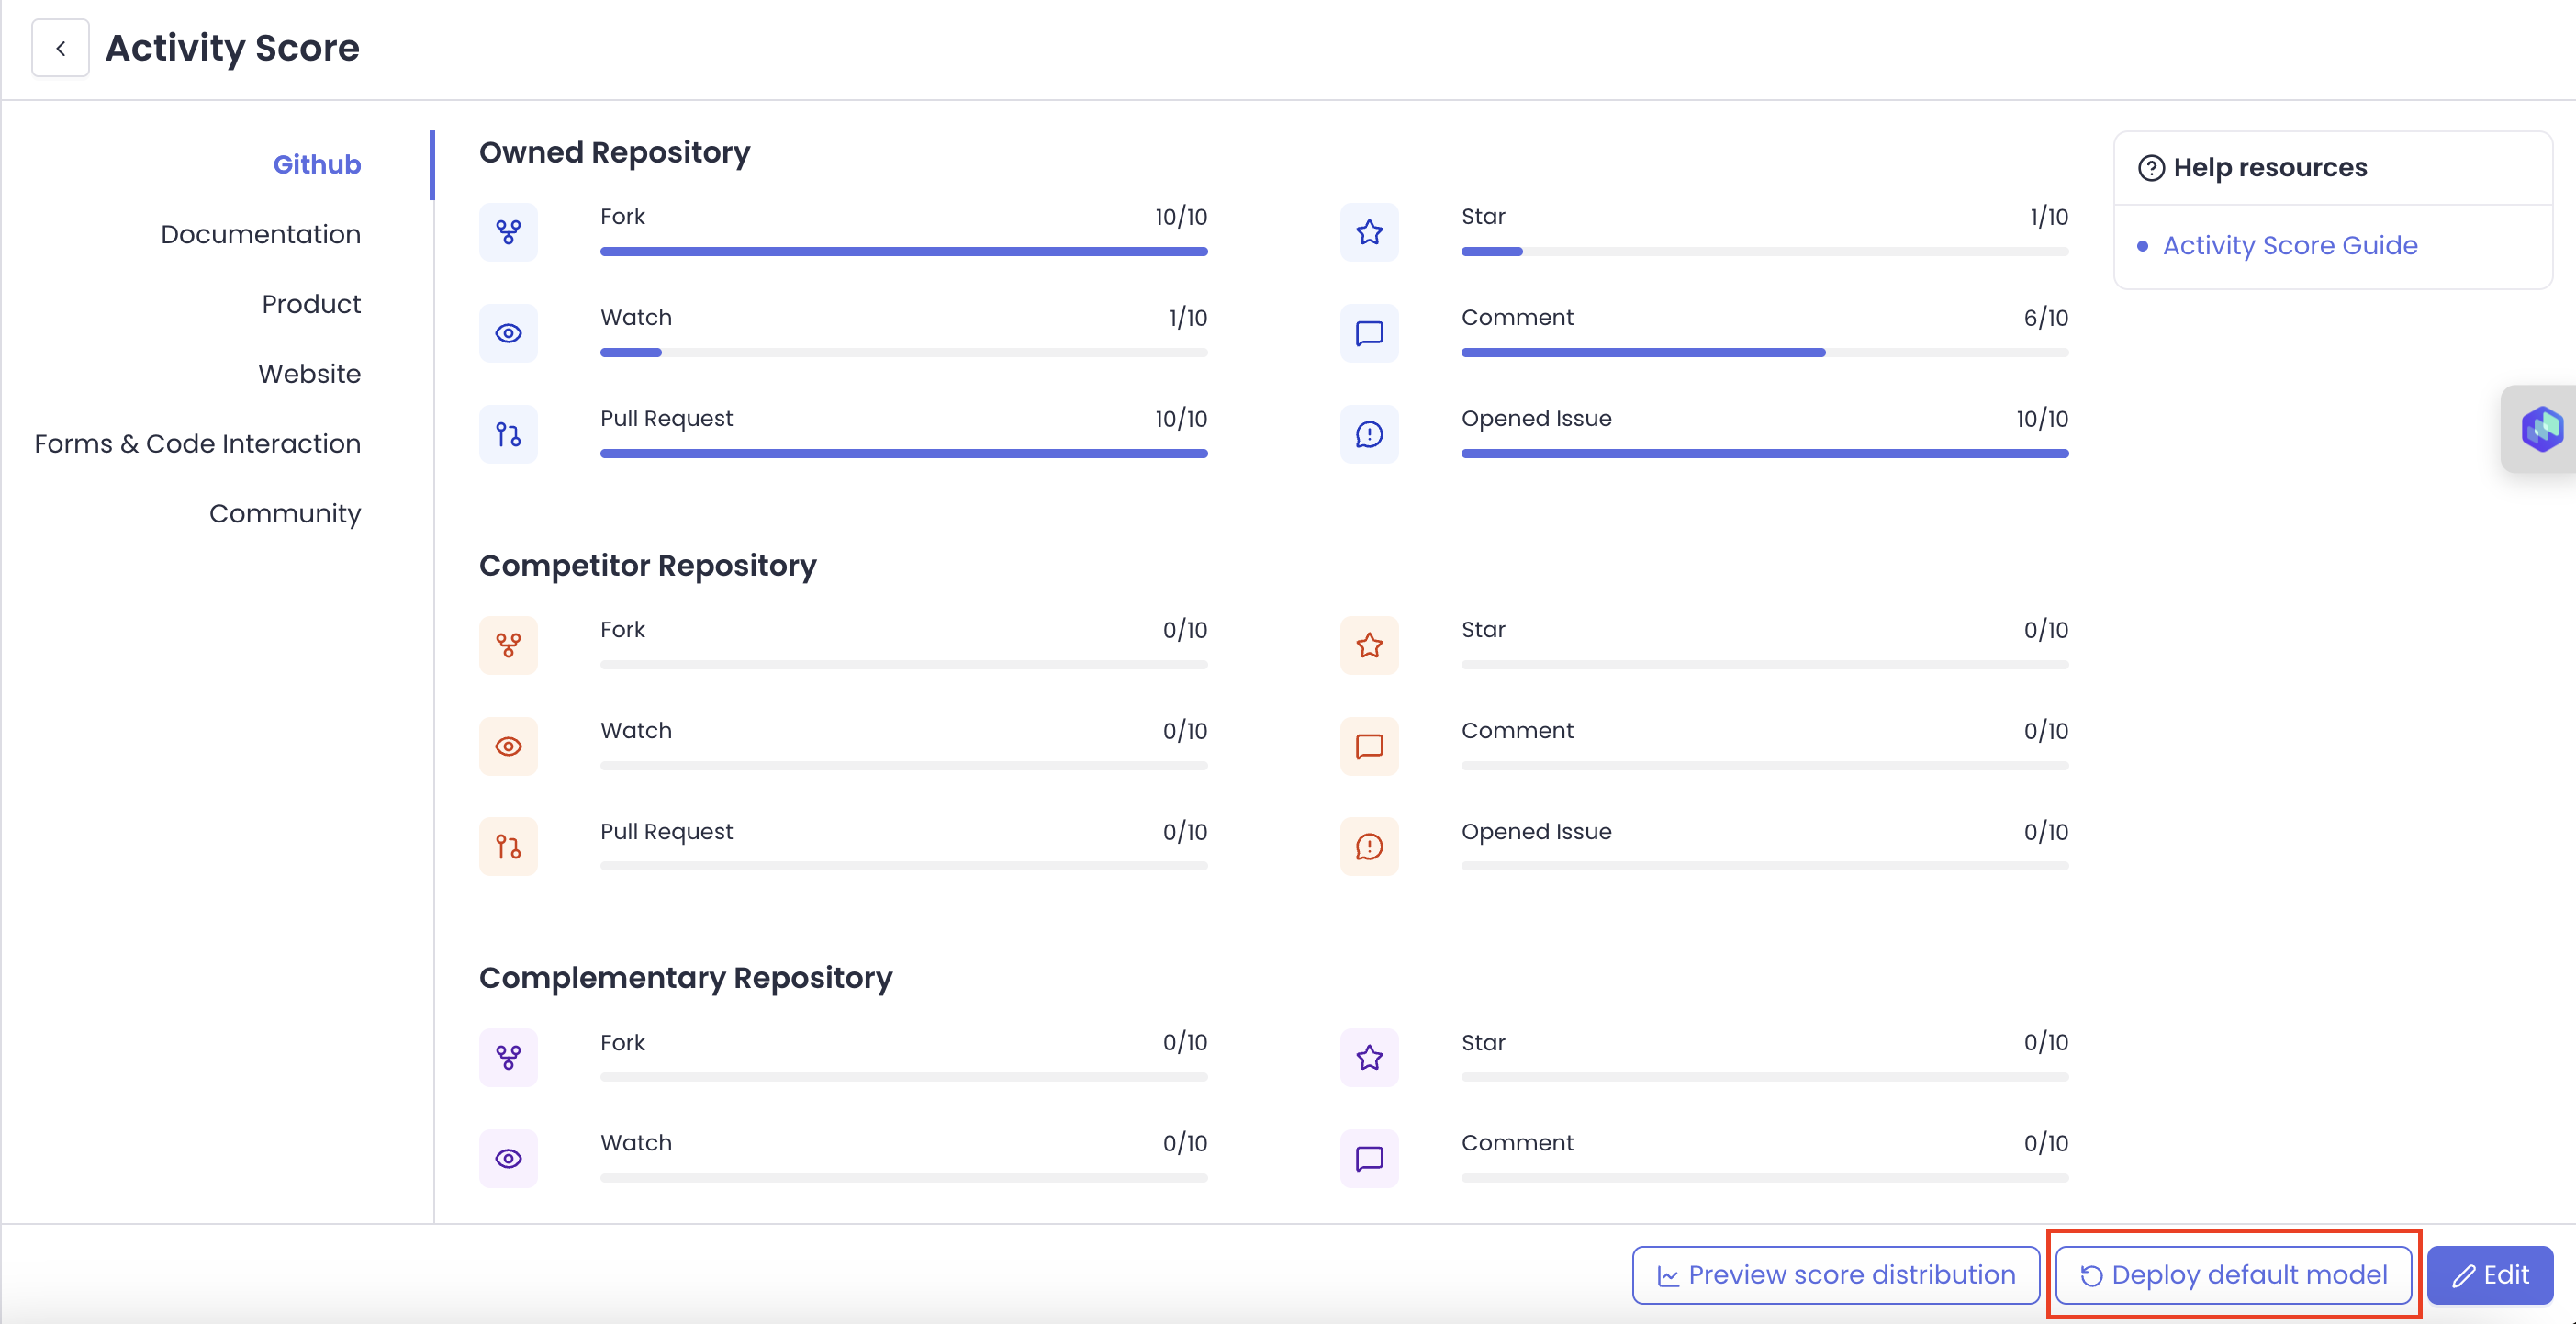Viewport: 2576px width, 1324px height.
Task: Click the Complementary Repository Star icon
Action: click(1369, 1058)
